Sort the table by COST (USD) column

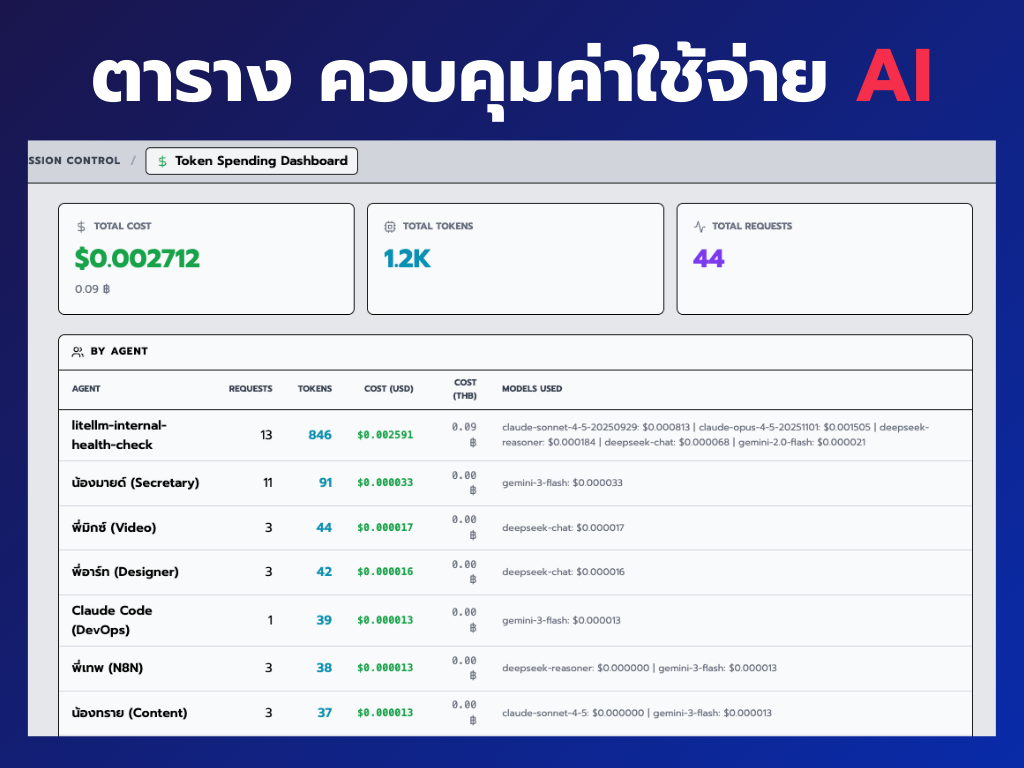coord(388,389)
